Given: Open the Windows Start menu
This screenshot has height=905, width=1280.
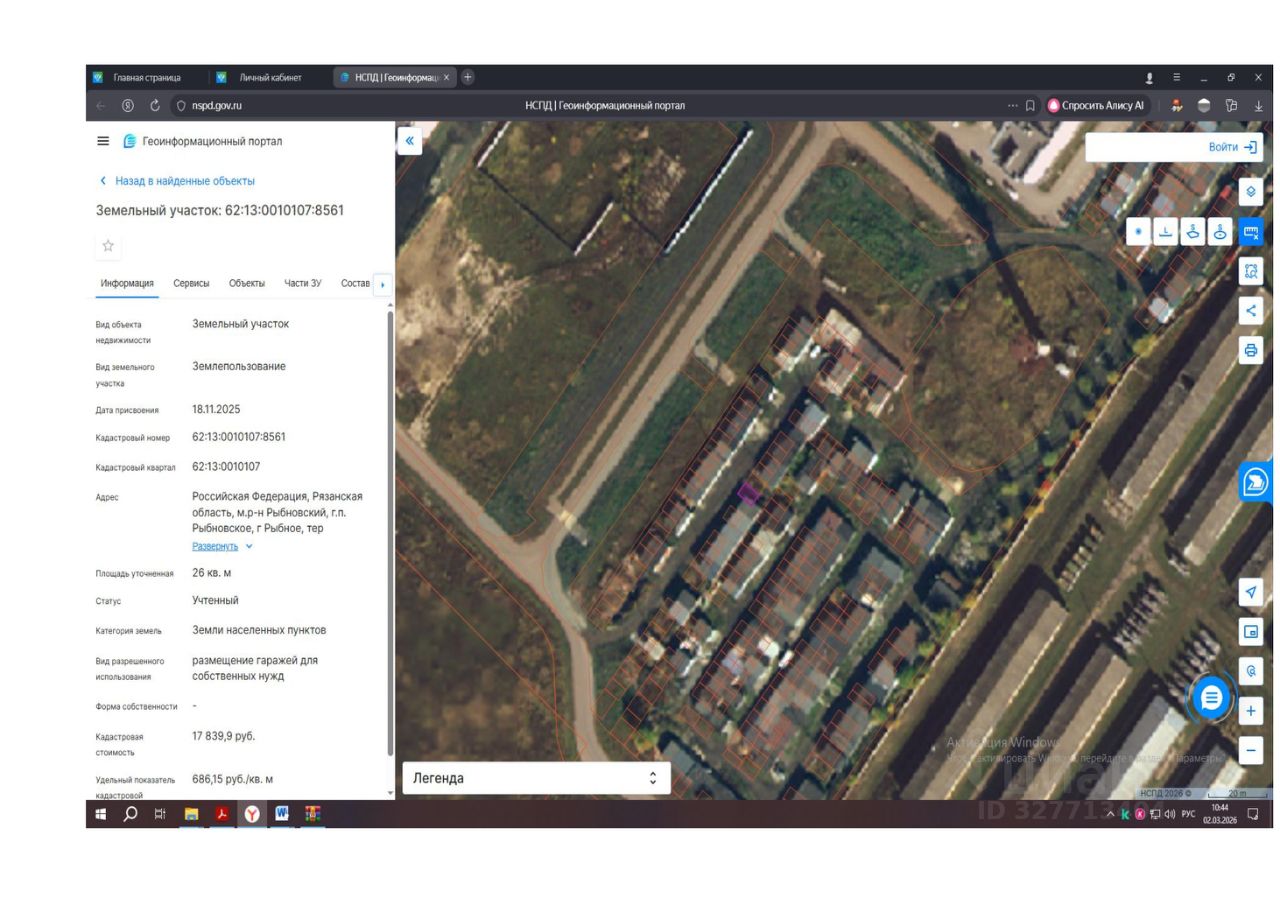Looking at the screenshot, I should [101, 814].
